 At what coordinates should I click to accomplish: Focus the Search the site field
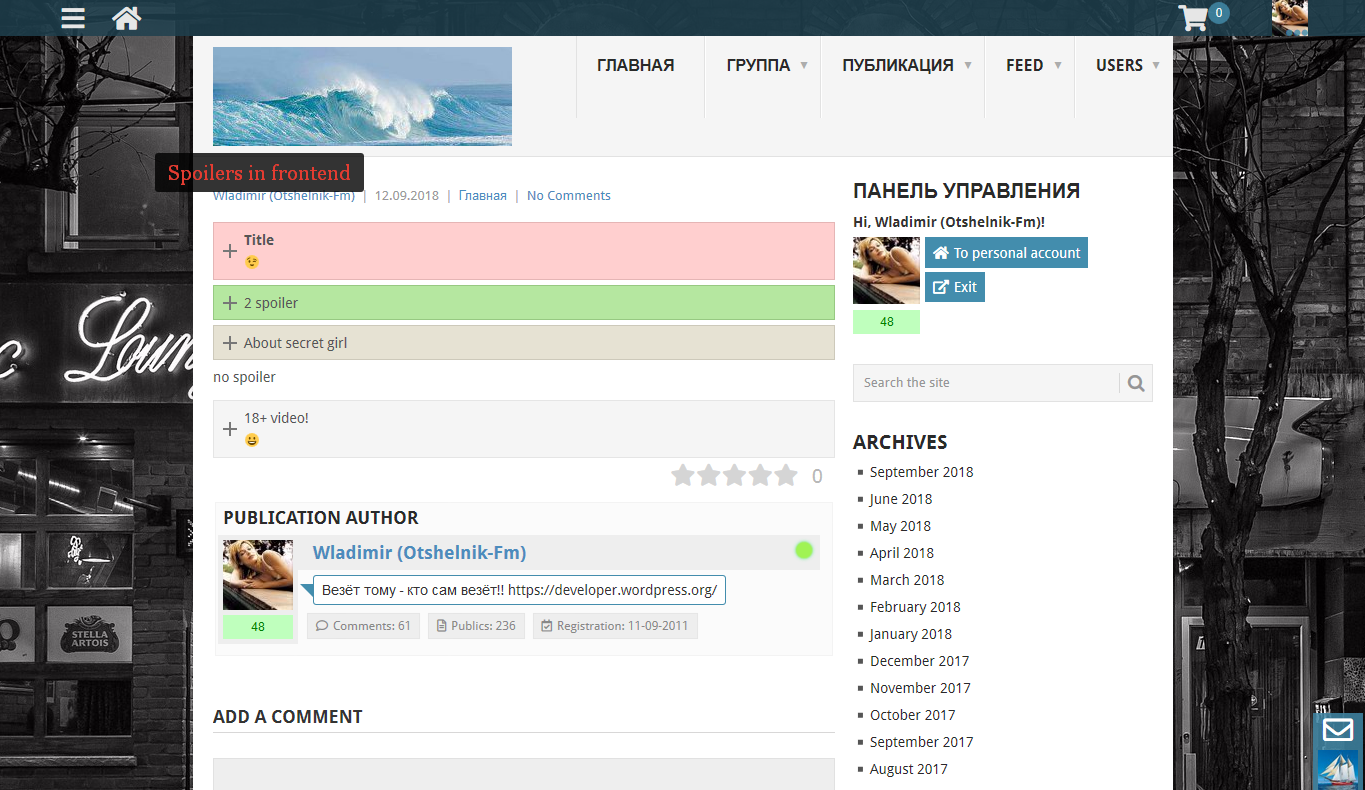coord(986,383)
